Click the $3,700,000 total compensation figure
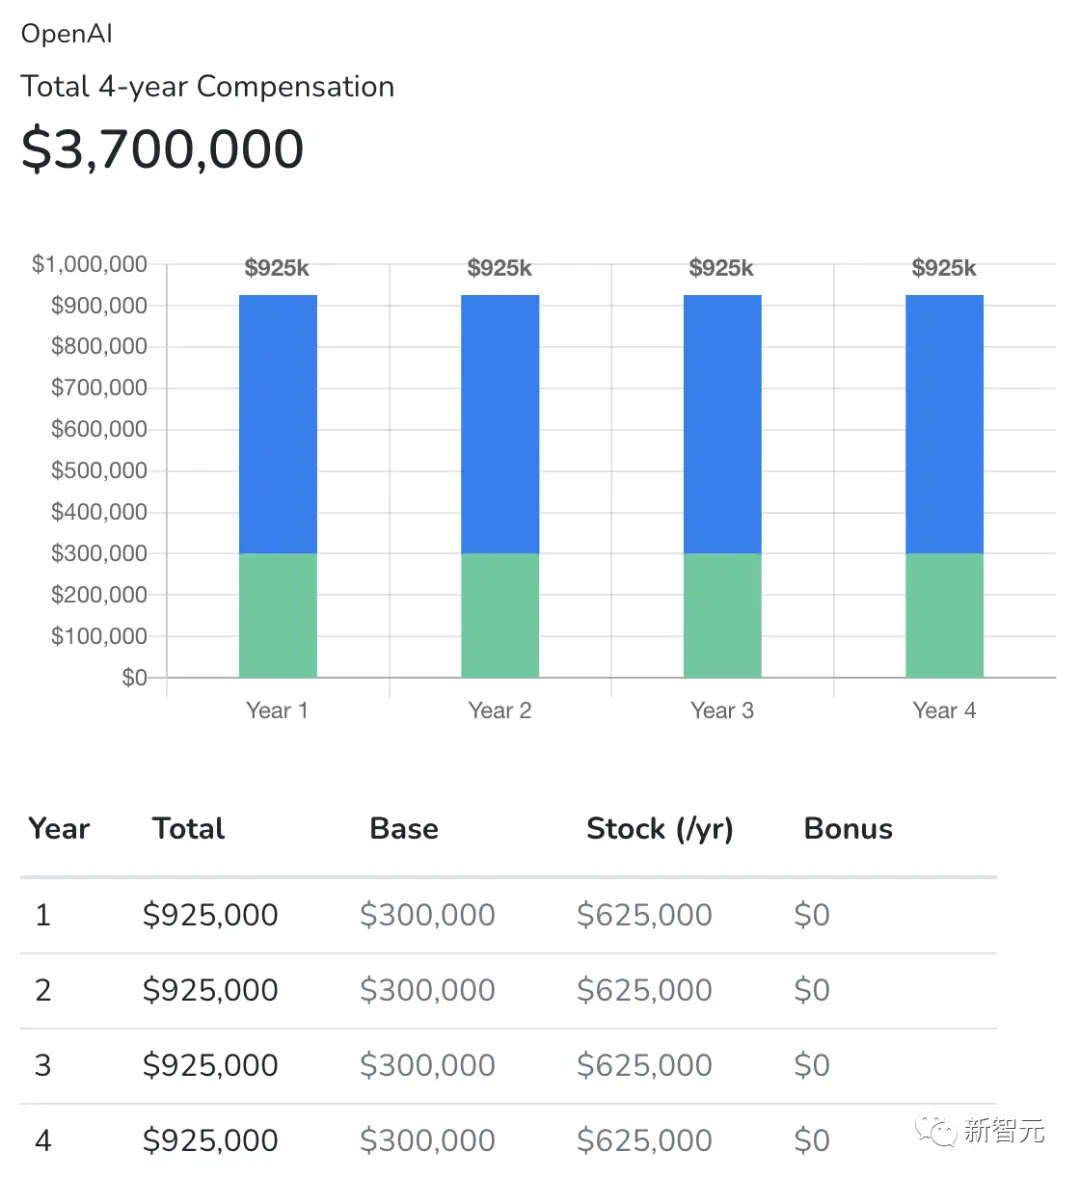The image size is (1080, 1178). tap(163, 149)
